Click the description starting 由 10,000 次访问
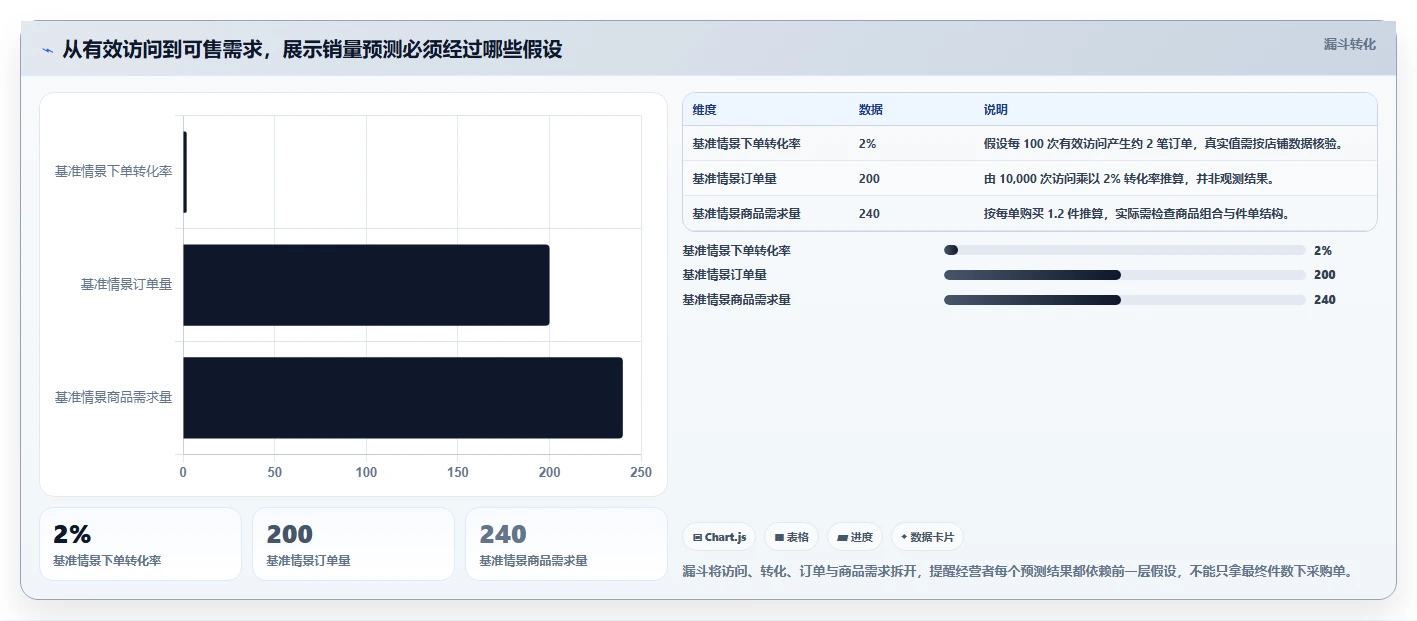This screenshot has width=1417, height=621. [1128, 179]
